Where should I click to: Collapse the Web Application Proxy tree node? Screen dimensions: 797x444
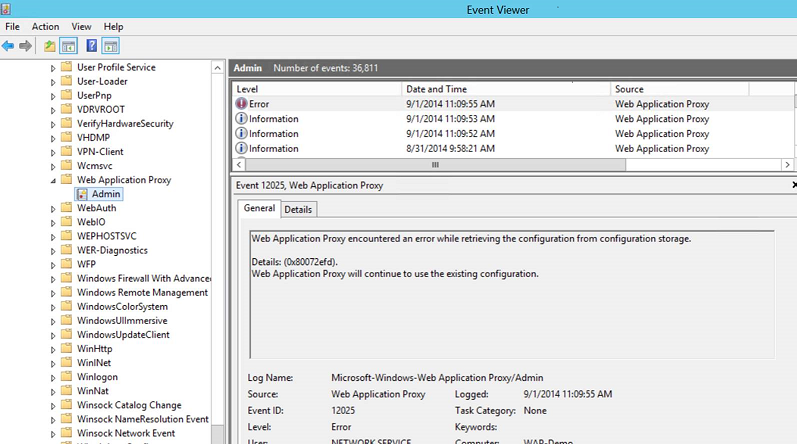pyautogui.click(x=53, y=180)
